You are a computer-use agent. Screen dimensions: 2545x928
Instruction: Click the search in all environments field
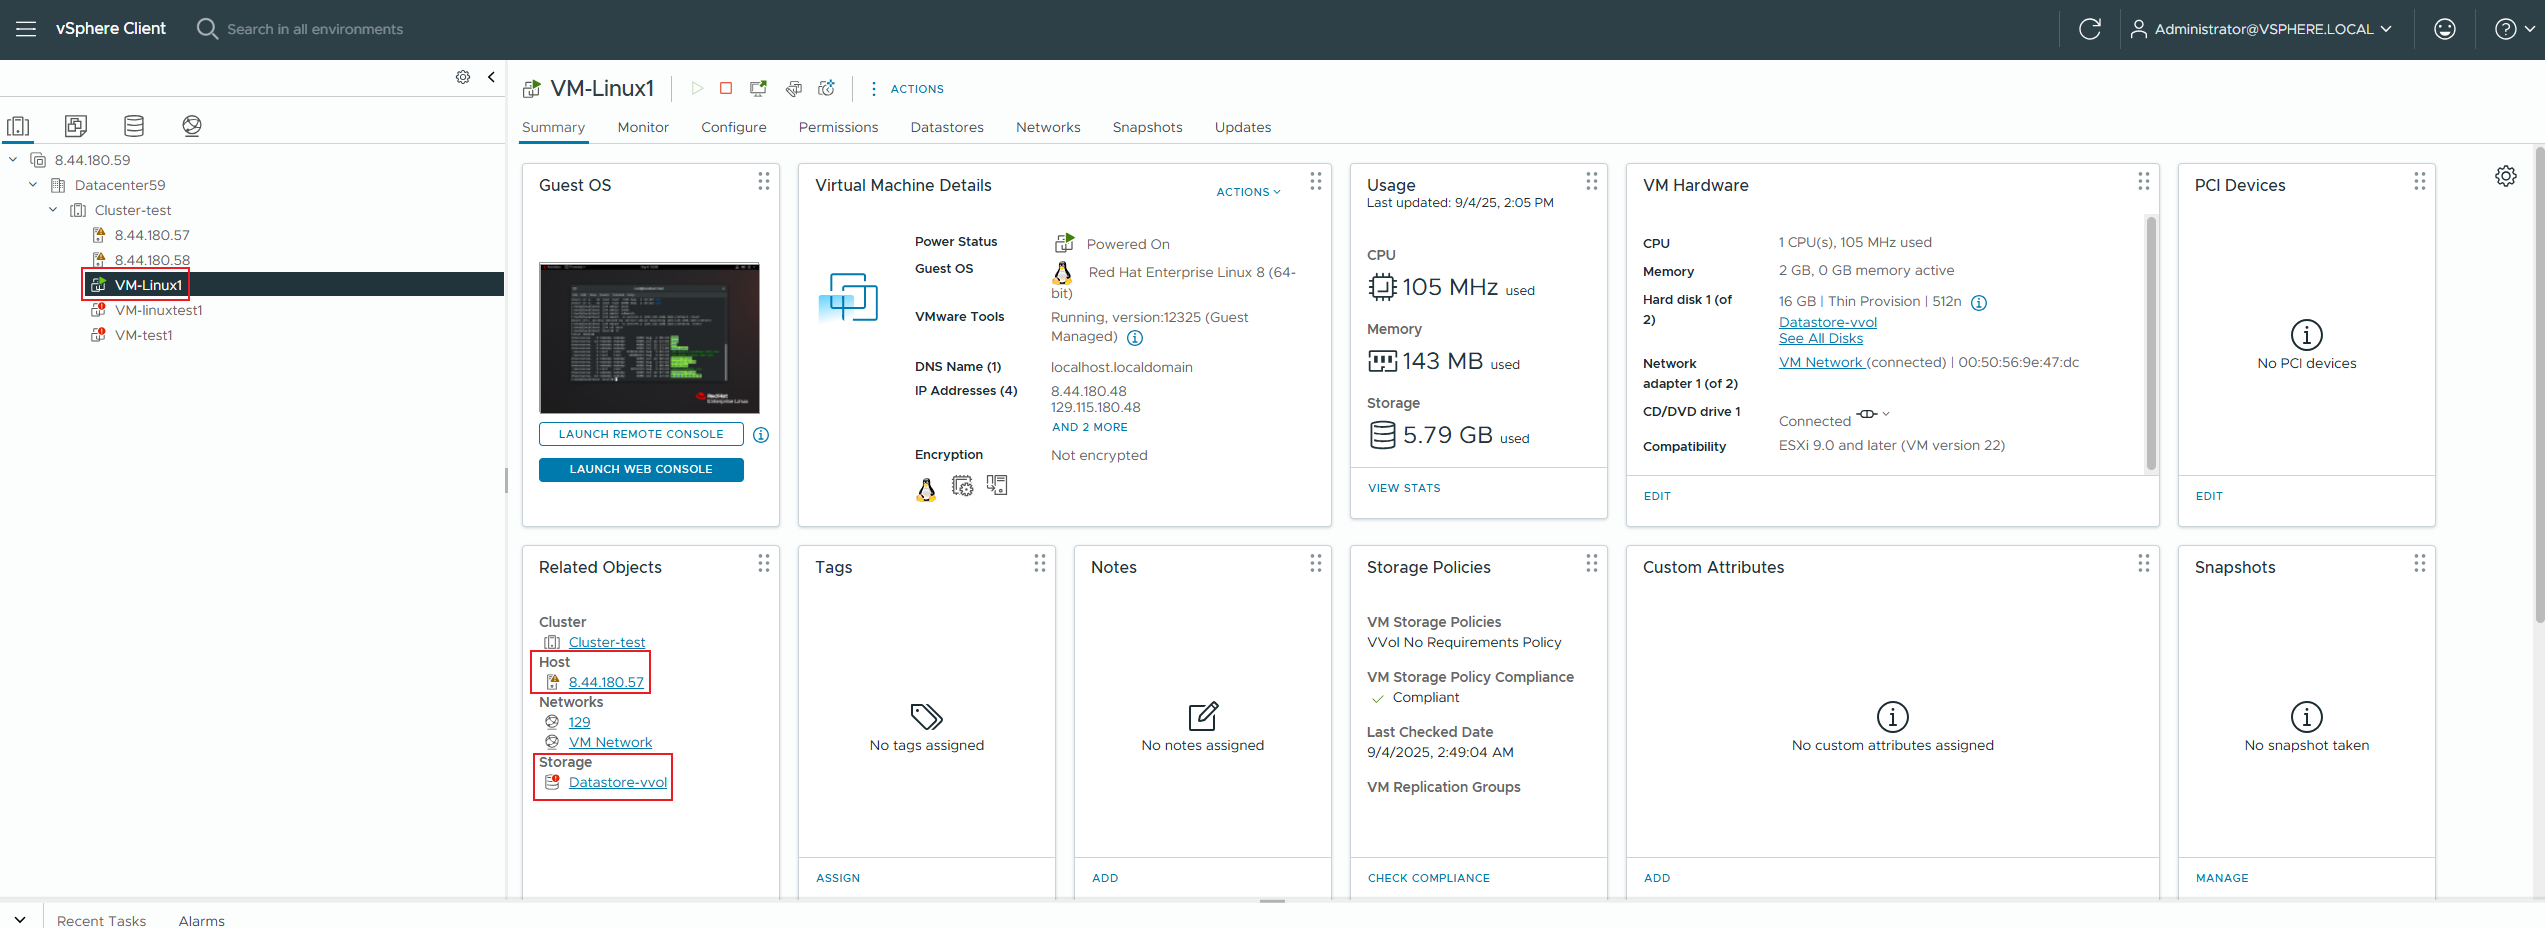click(x=314, y=29)
